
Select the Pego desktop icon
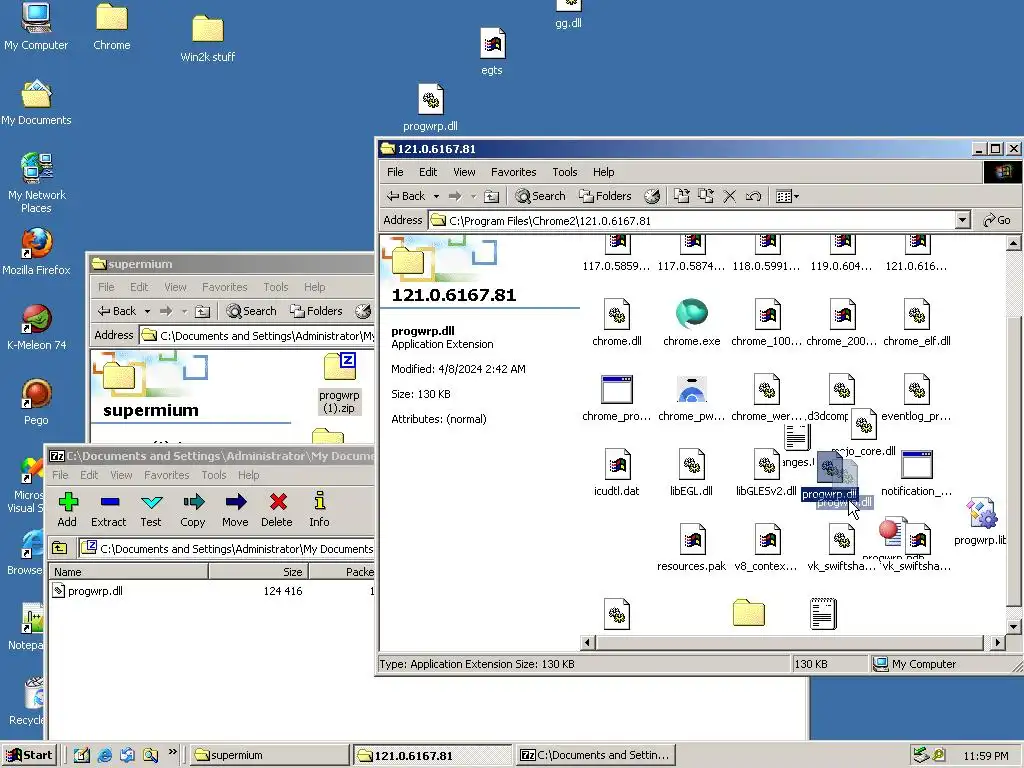(36, 402)
